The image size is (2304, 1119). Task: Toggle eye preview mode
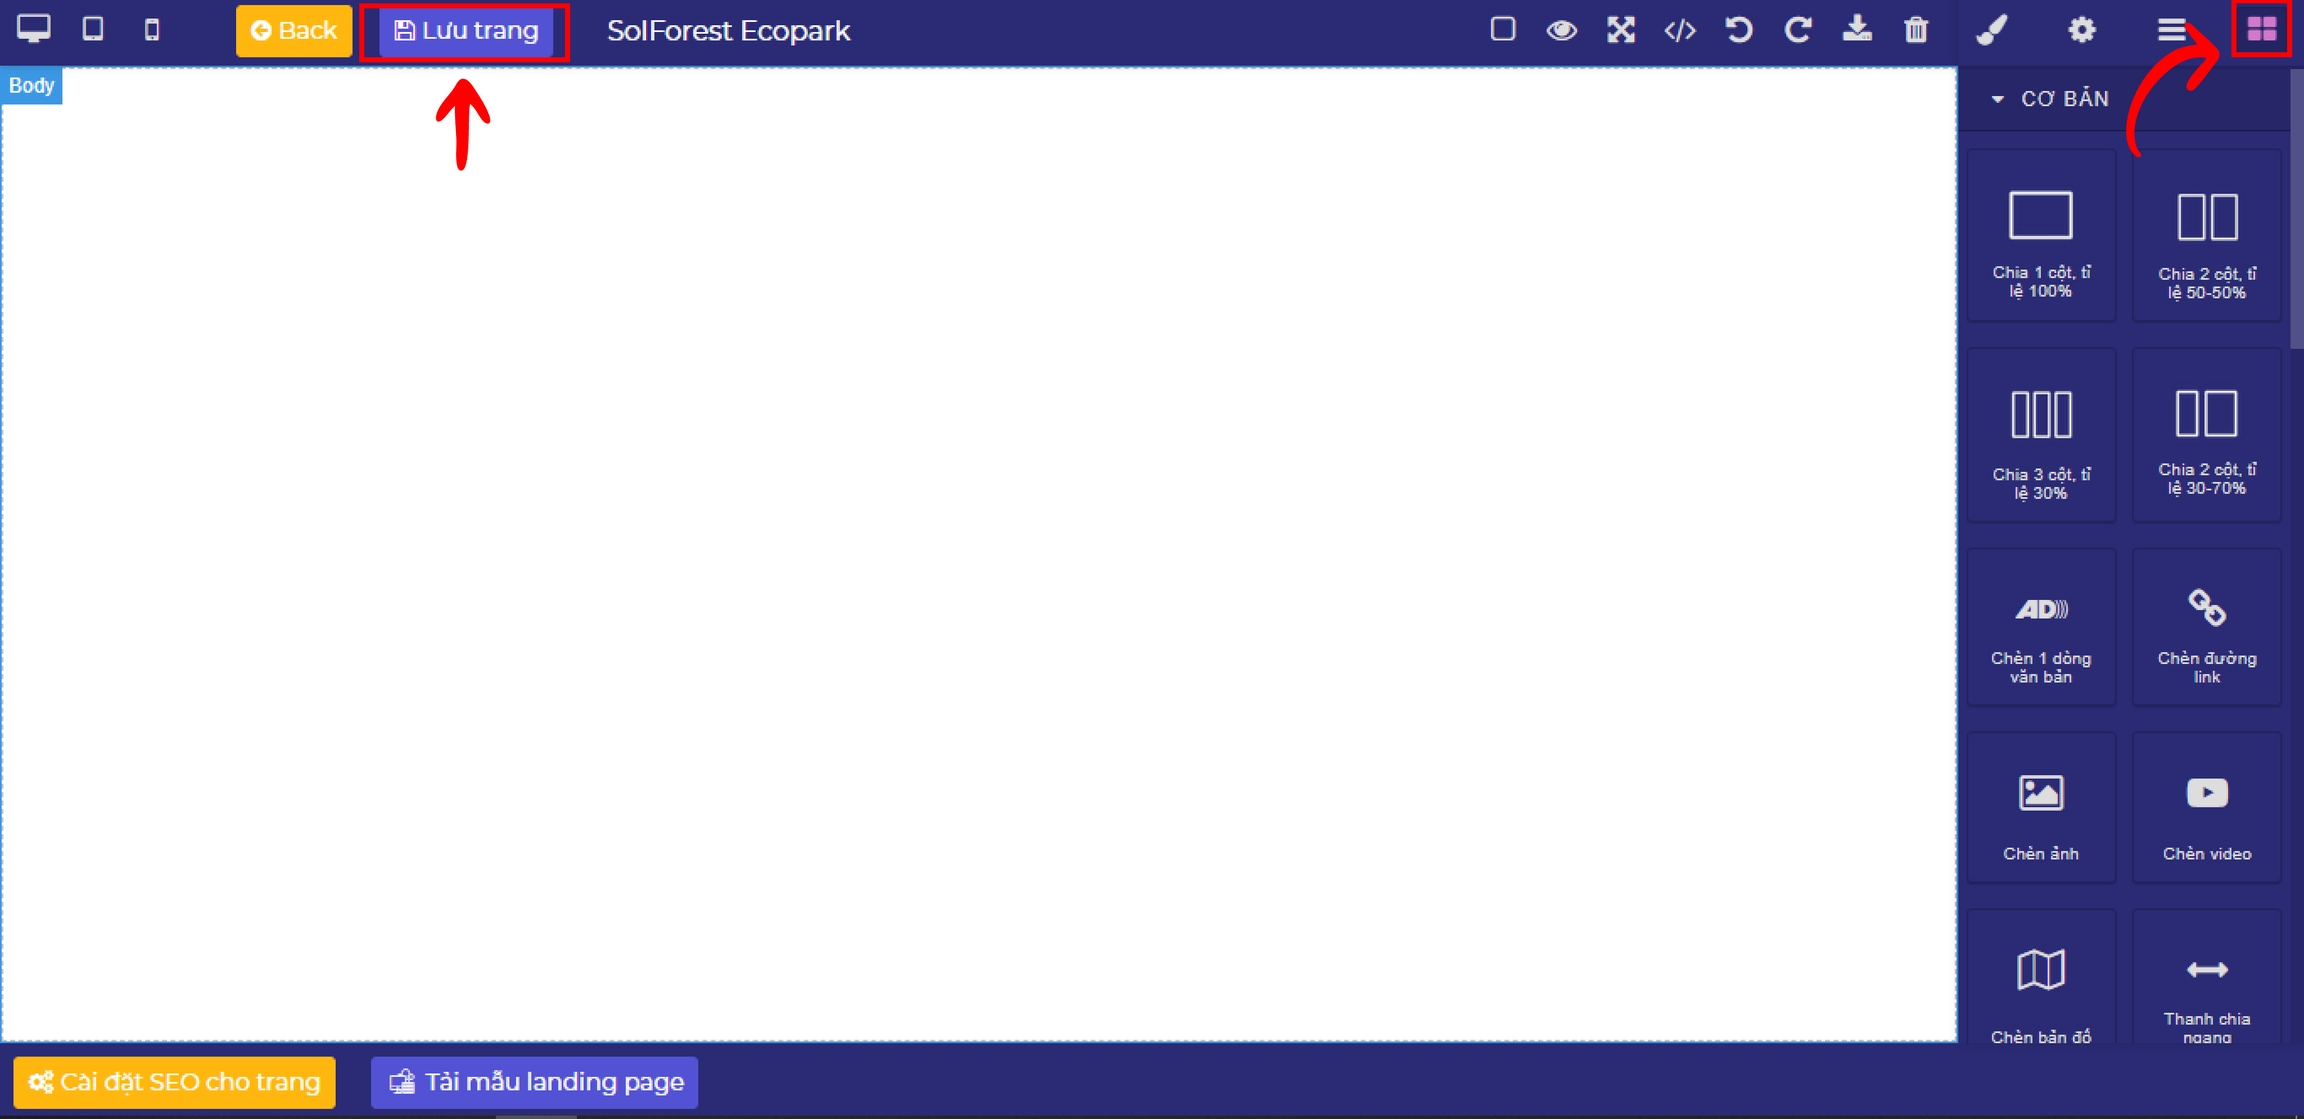click(x=1561, y=30)
